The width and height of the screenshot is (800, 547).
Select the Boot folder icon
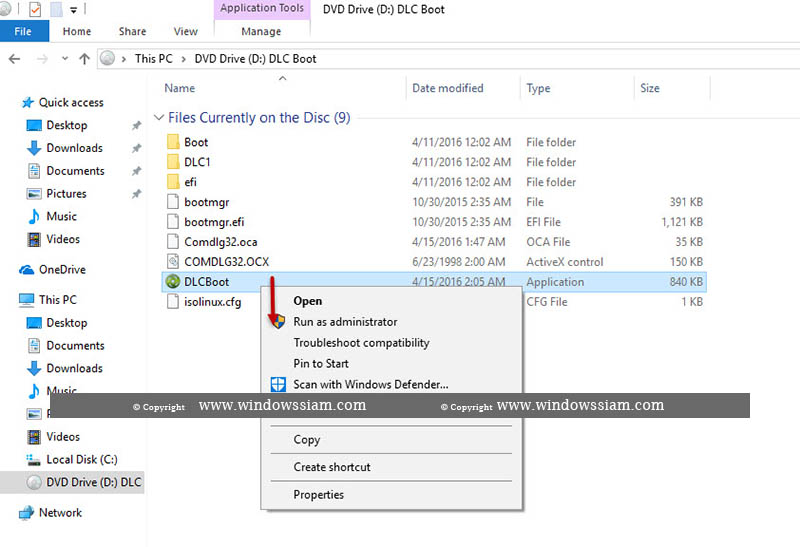coord(173,141)
